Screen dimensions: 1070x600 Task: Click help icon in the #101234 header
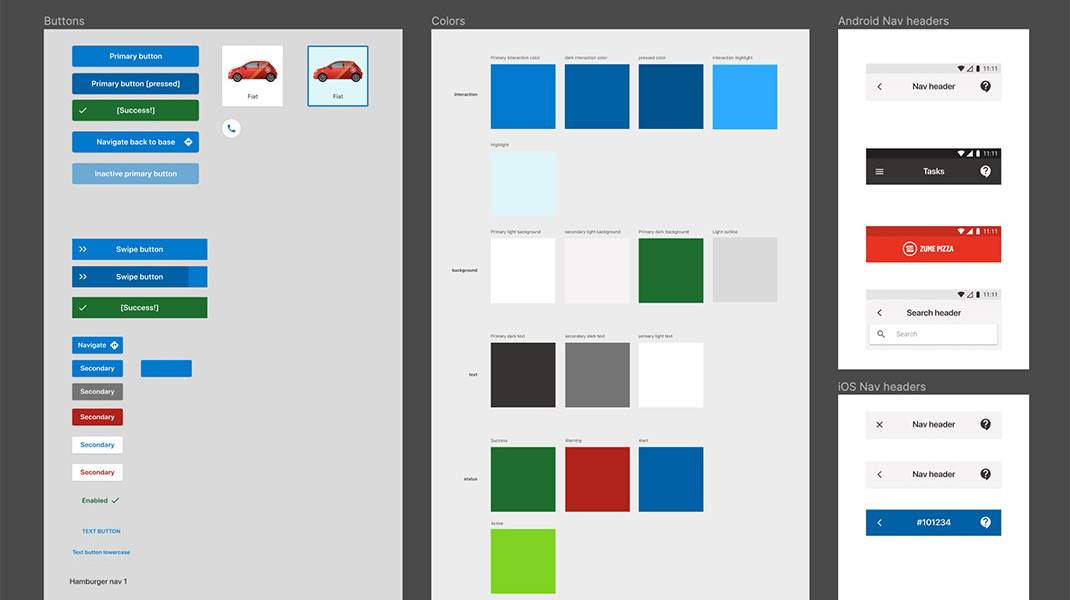tap(985, 522)
